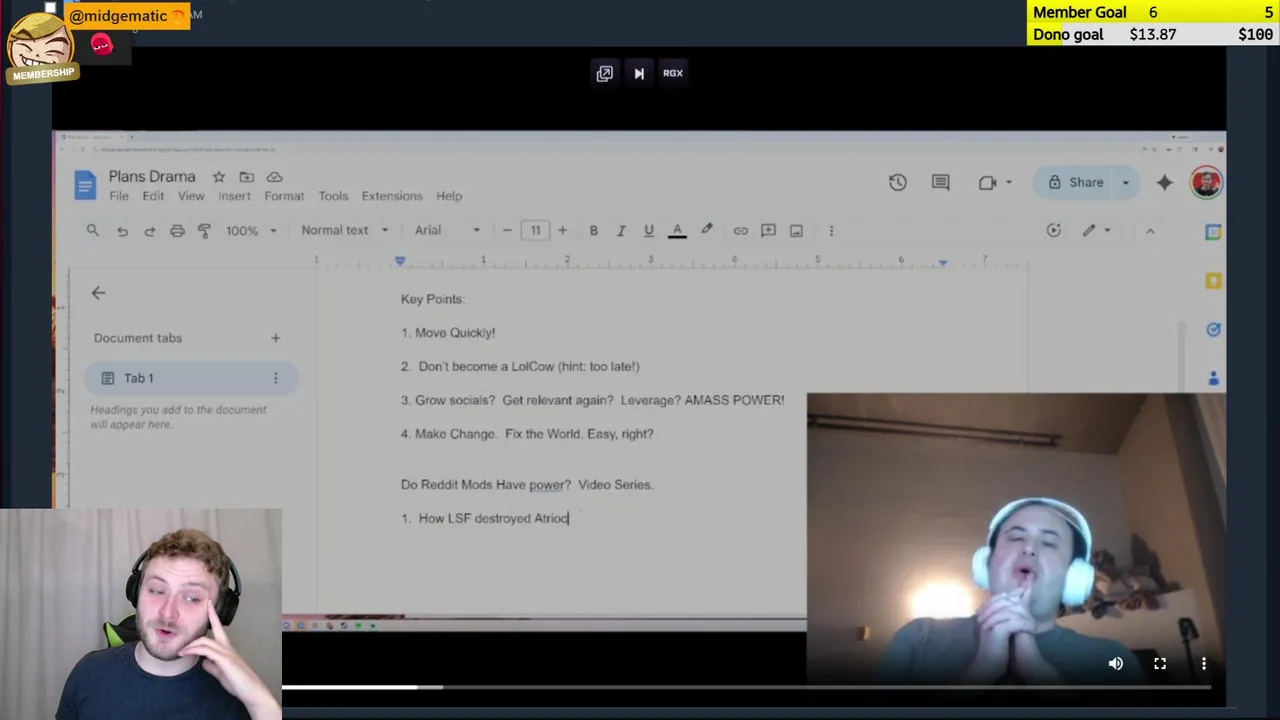The width and height of the screenshot is (1280, 720).
Task: Click the Redo arrow
Action: tap(149, 230)
